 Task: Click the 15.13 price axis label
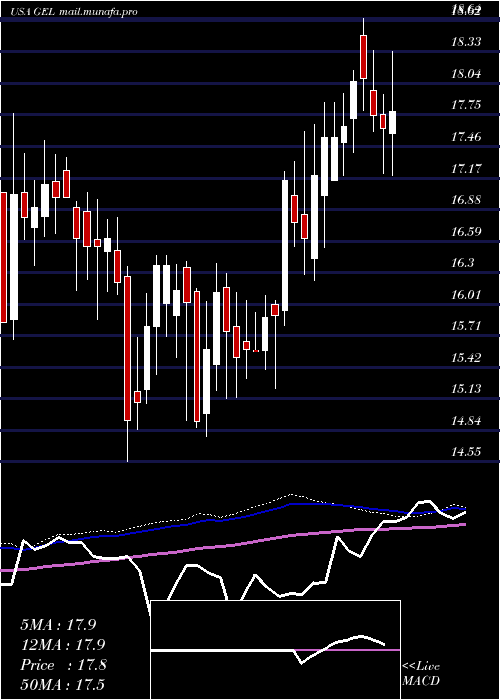(466, 389)
